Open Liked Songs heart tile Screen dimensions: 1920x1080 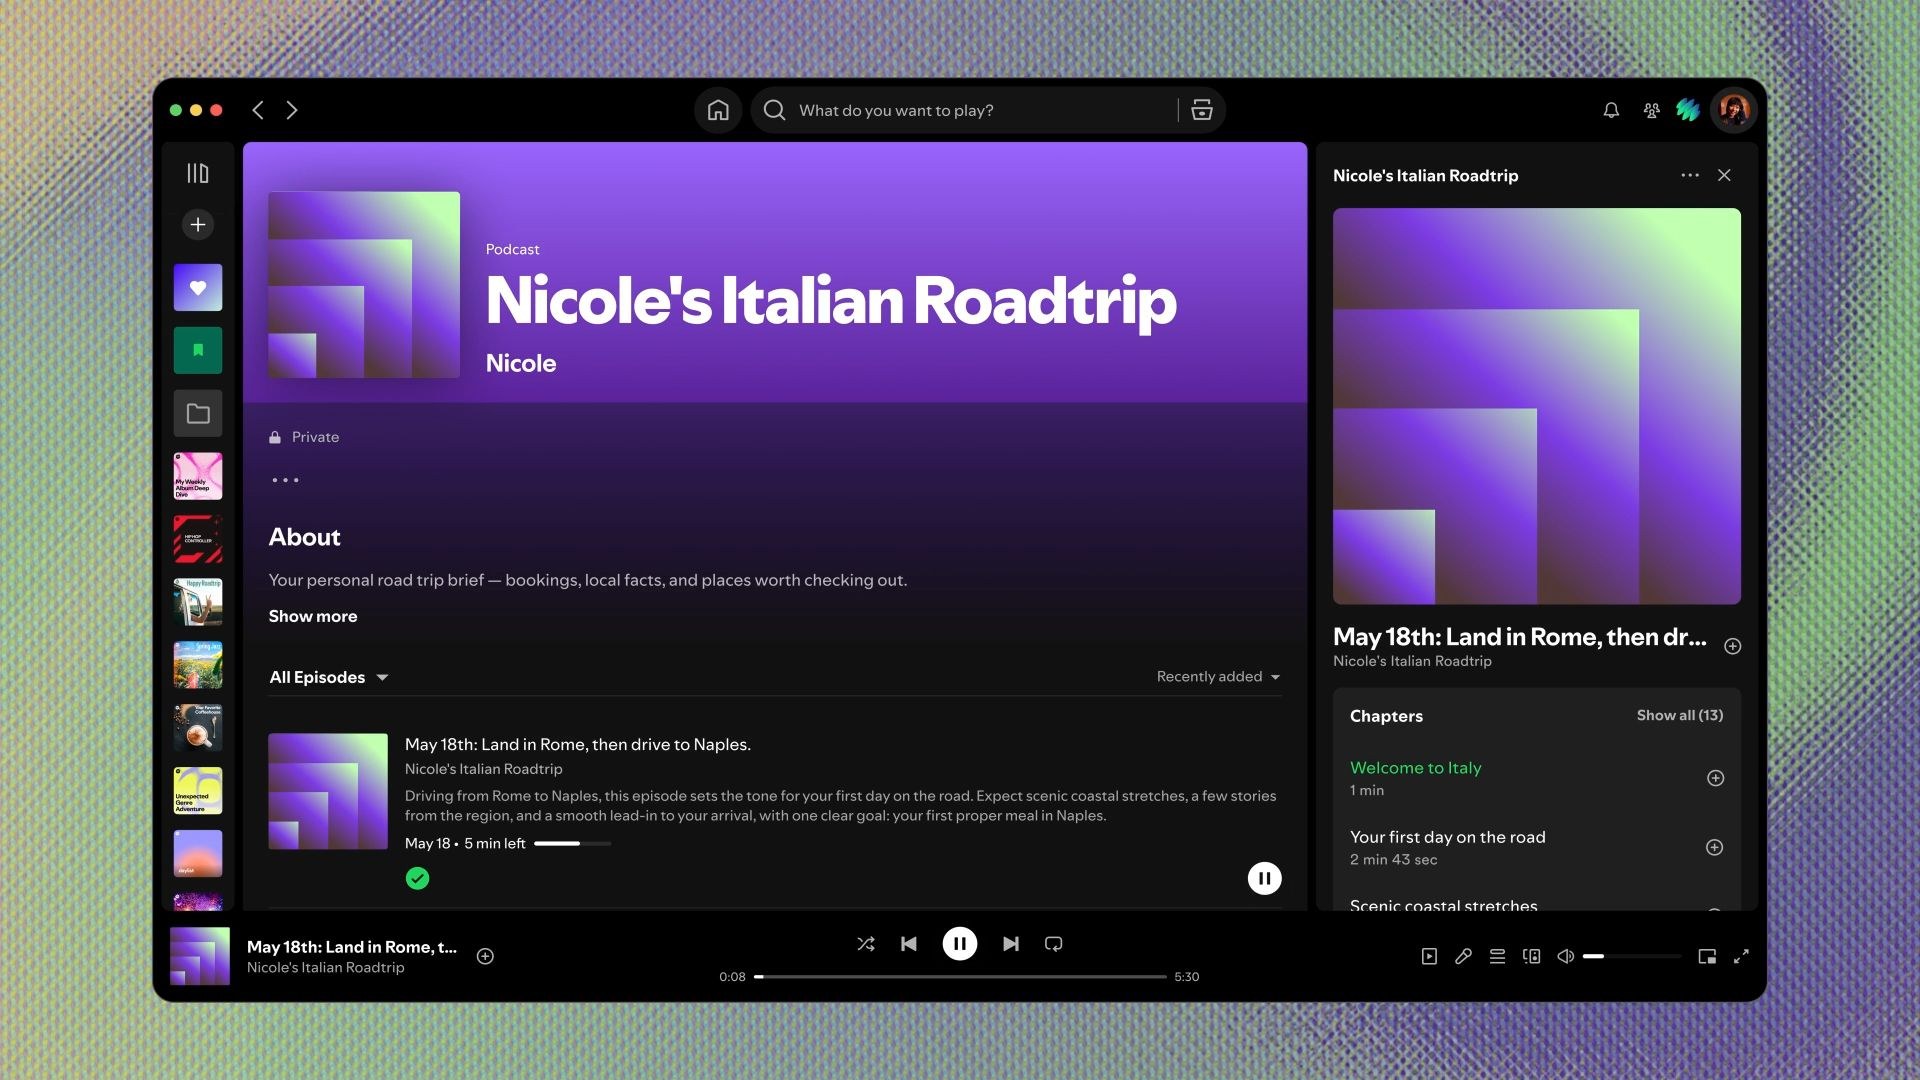click(198, 288)
